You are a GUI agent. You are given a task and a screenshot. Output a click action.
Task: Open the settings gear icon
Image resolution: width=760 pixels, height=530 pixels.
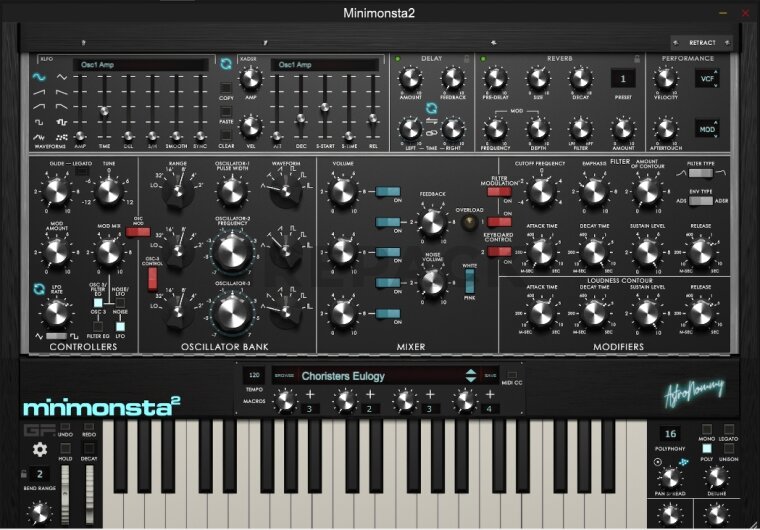pos(39,450)
